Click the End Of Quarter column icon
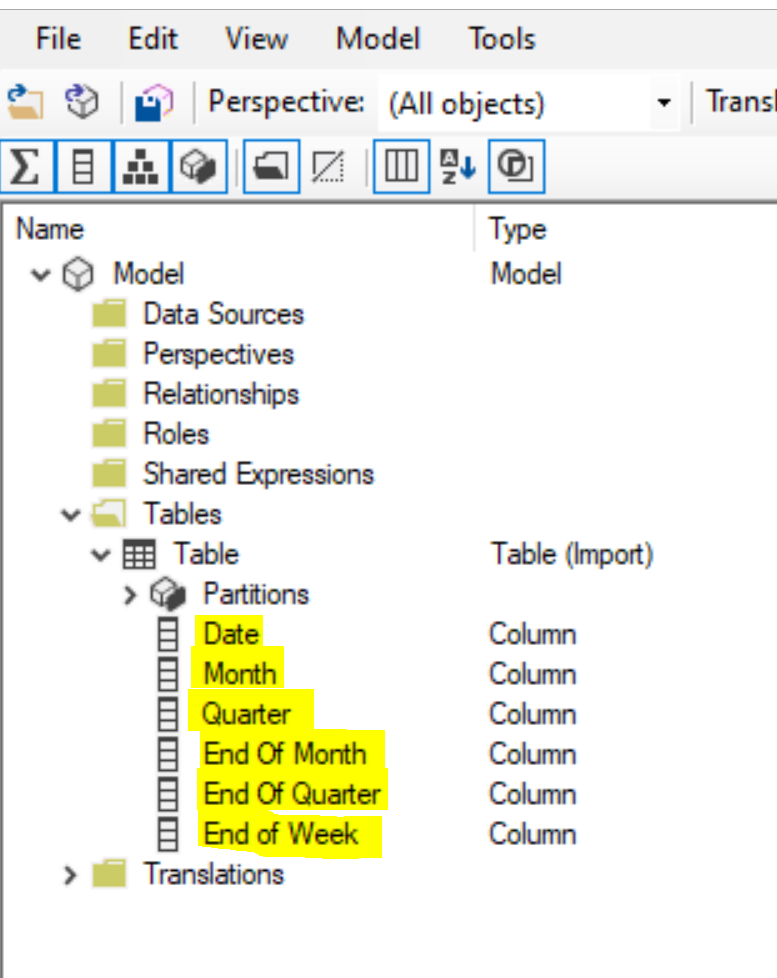Screen dimensions: 777x978 coord(168,794)
